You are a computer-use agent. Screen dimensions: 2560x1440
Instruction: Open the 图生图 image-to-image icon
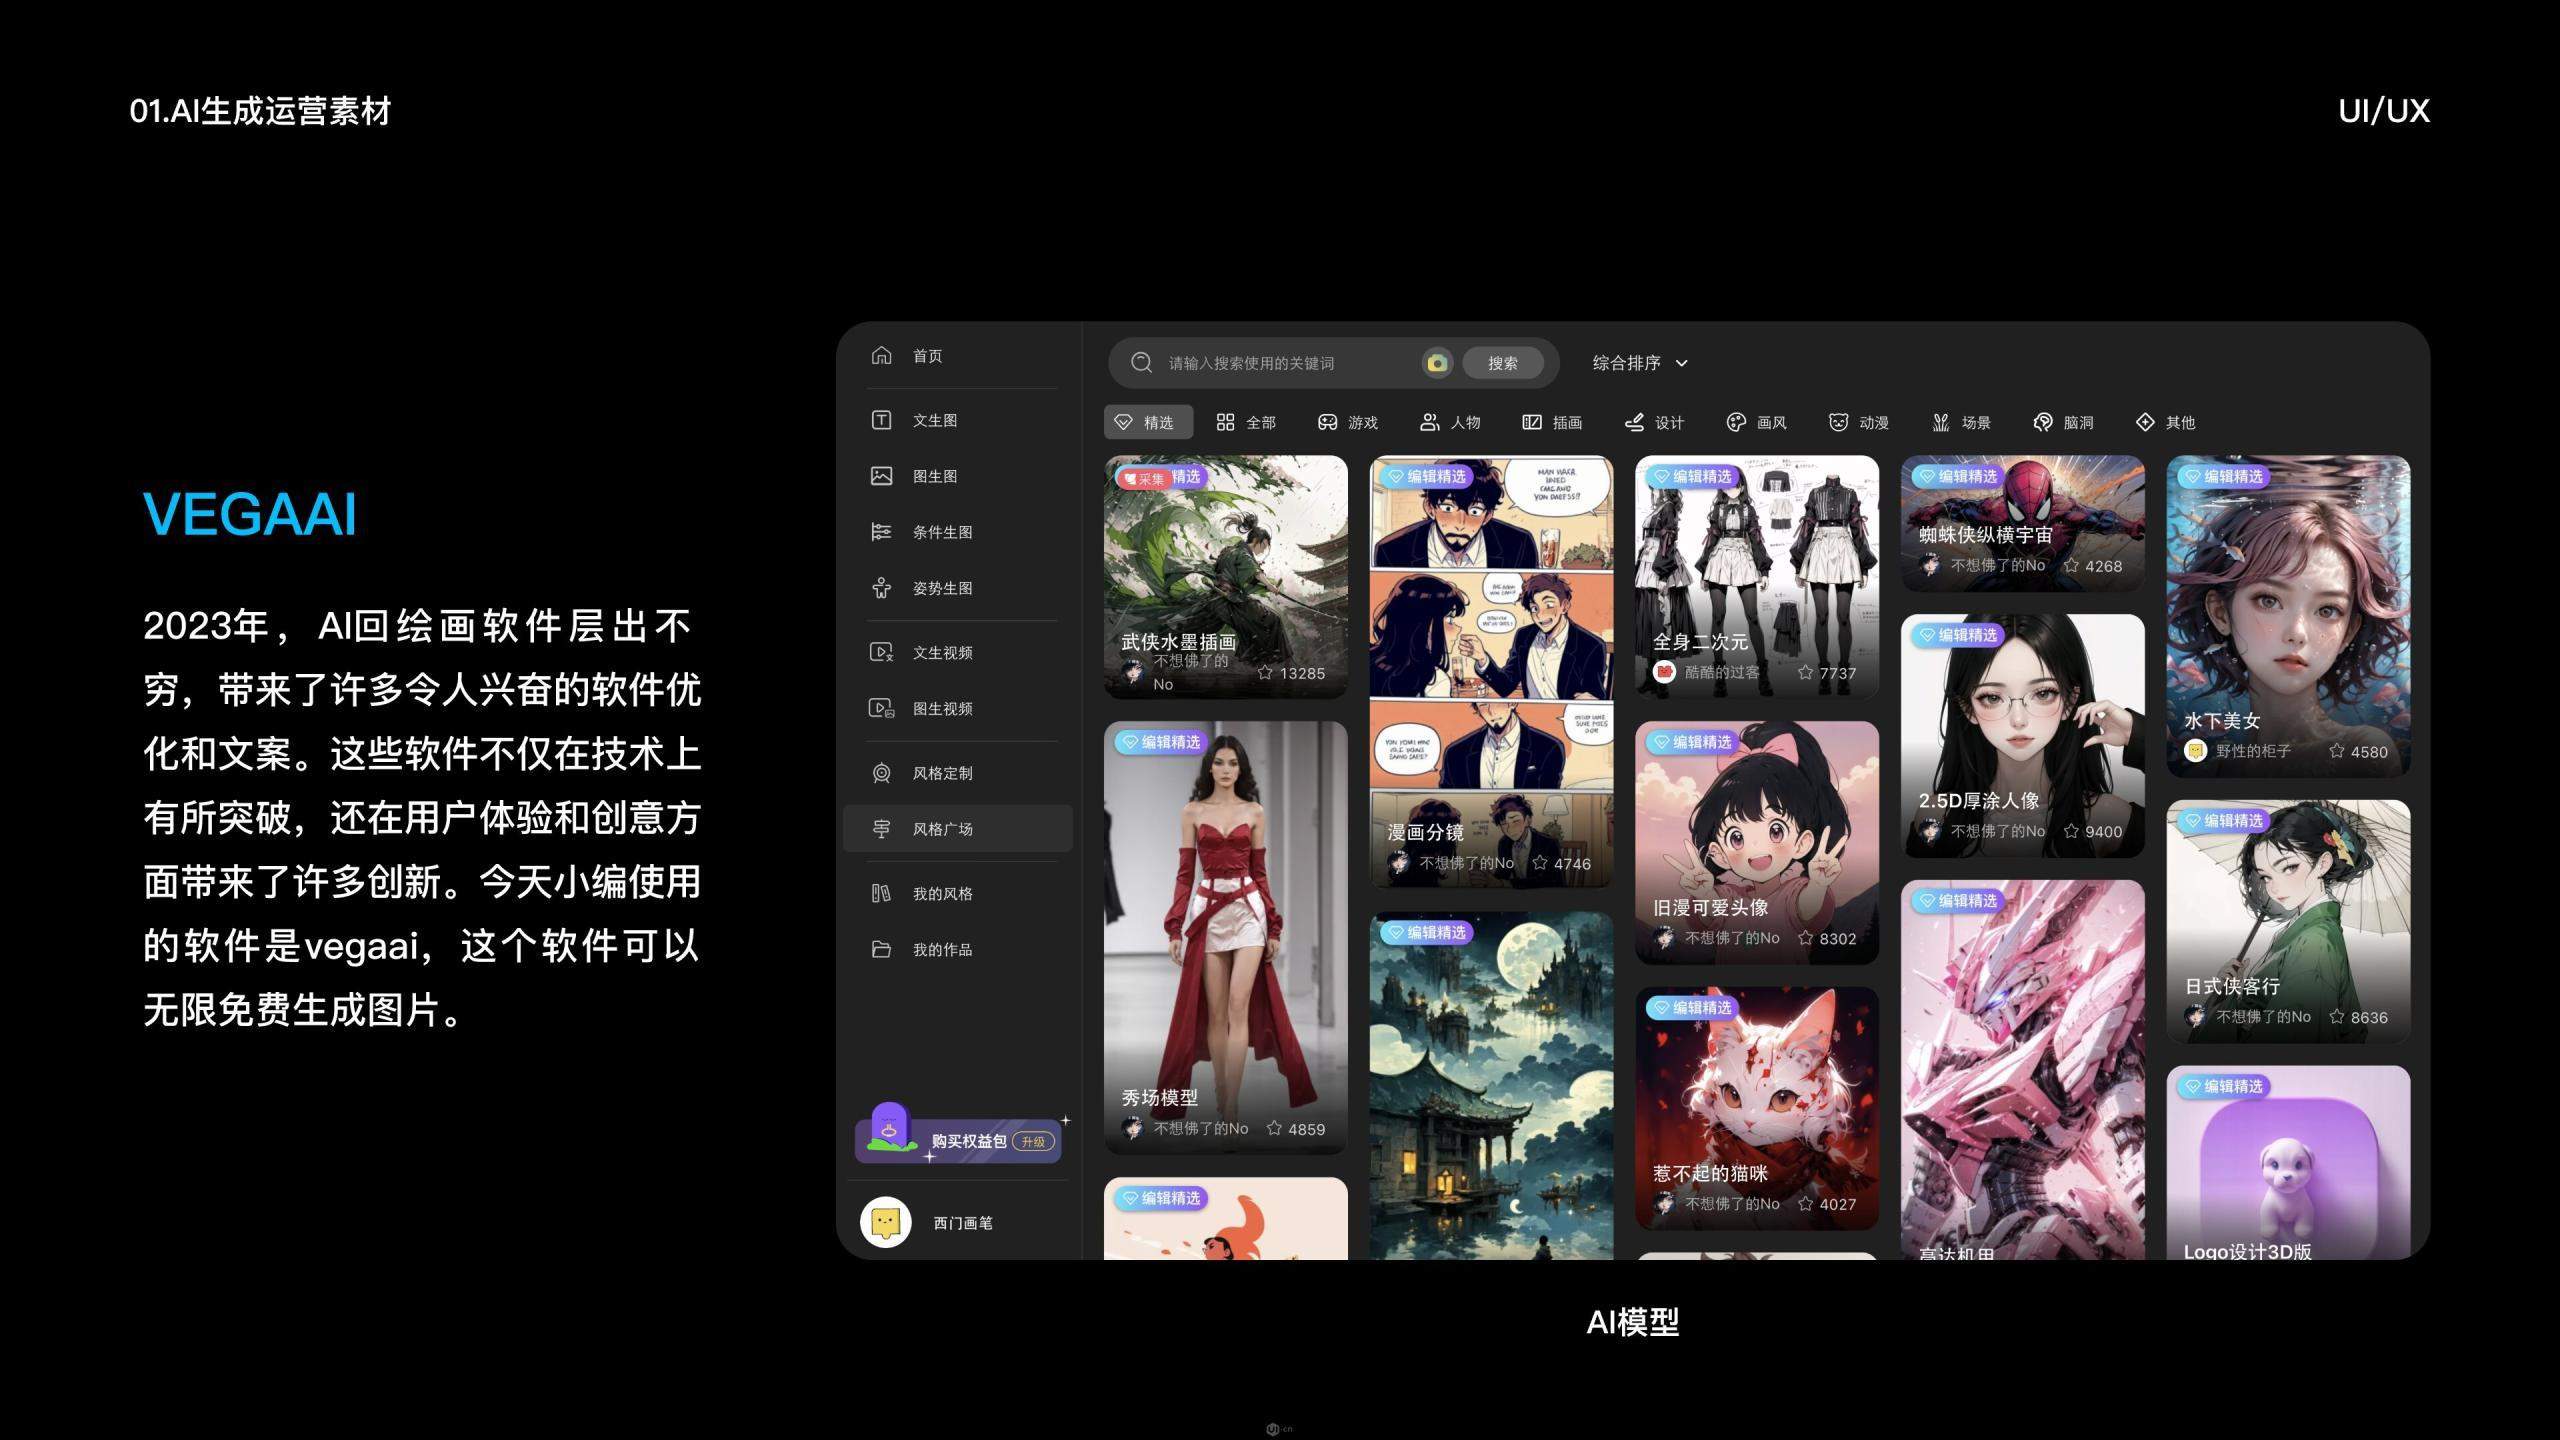click(881, 476)
